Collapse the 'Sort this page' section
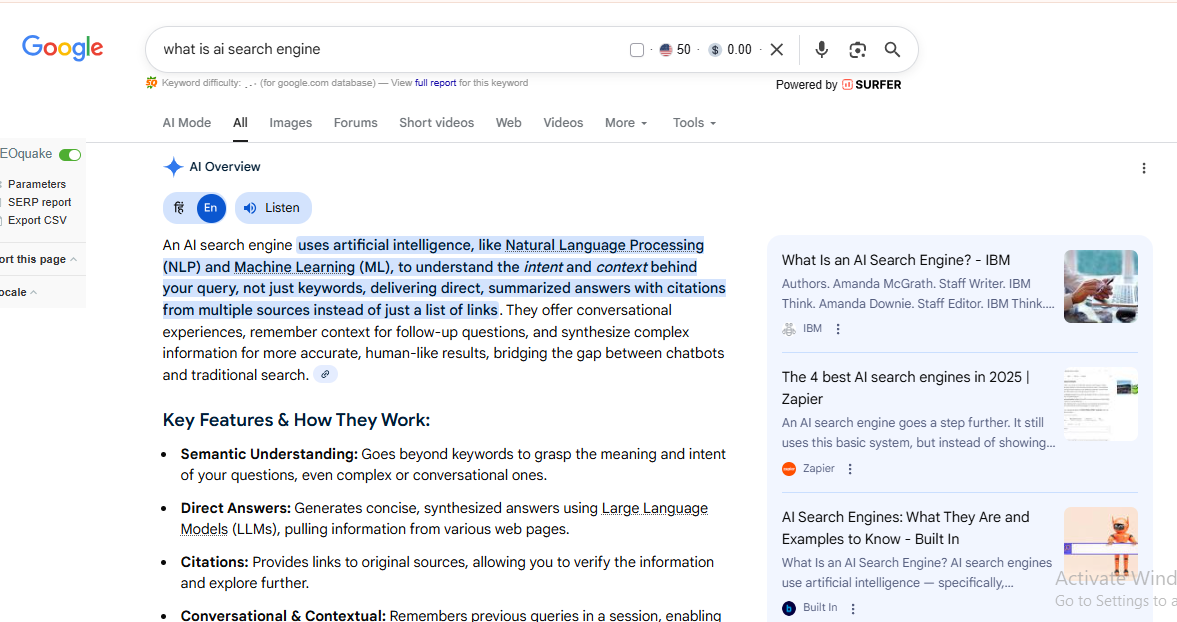This screenshot has width=1177, height=622. tap(38, 259)
